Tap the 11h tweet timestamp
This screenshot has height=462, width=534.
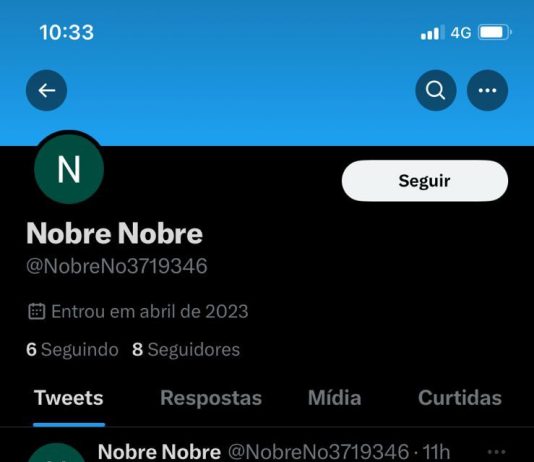click(436, 452)
